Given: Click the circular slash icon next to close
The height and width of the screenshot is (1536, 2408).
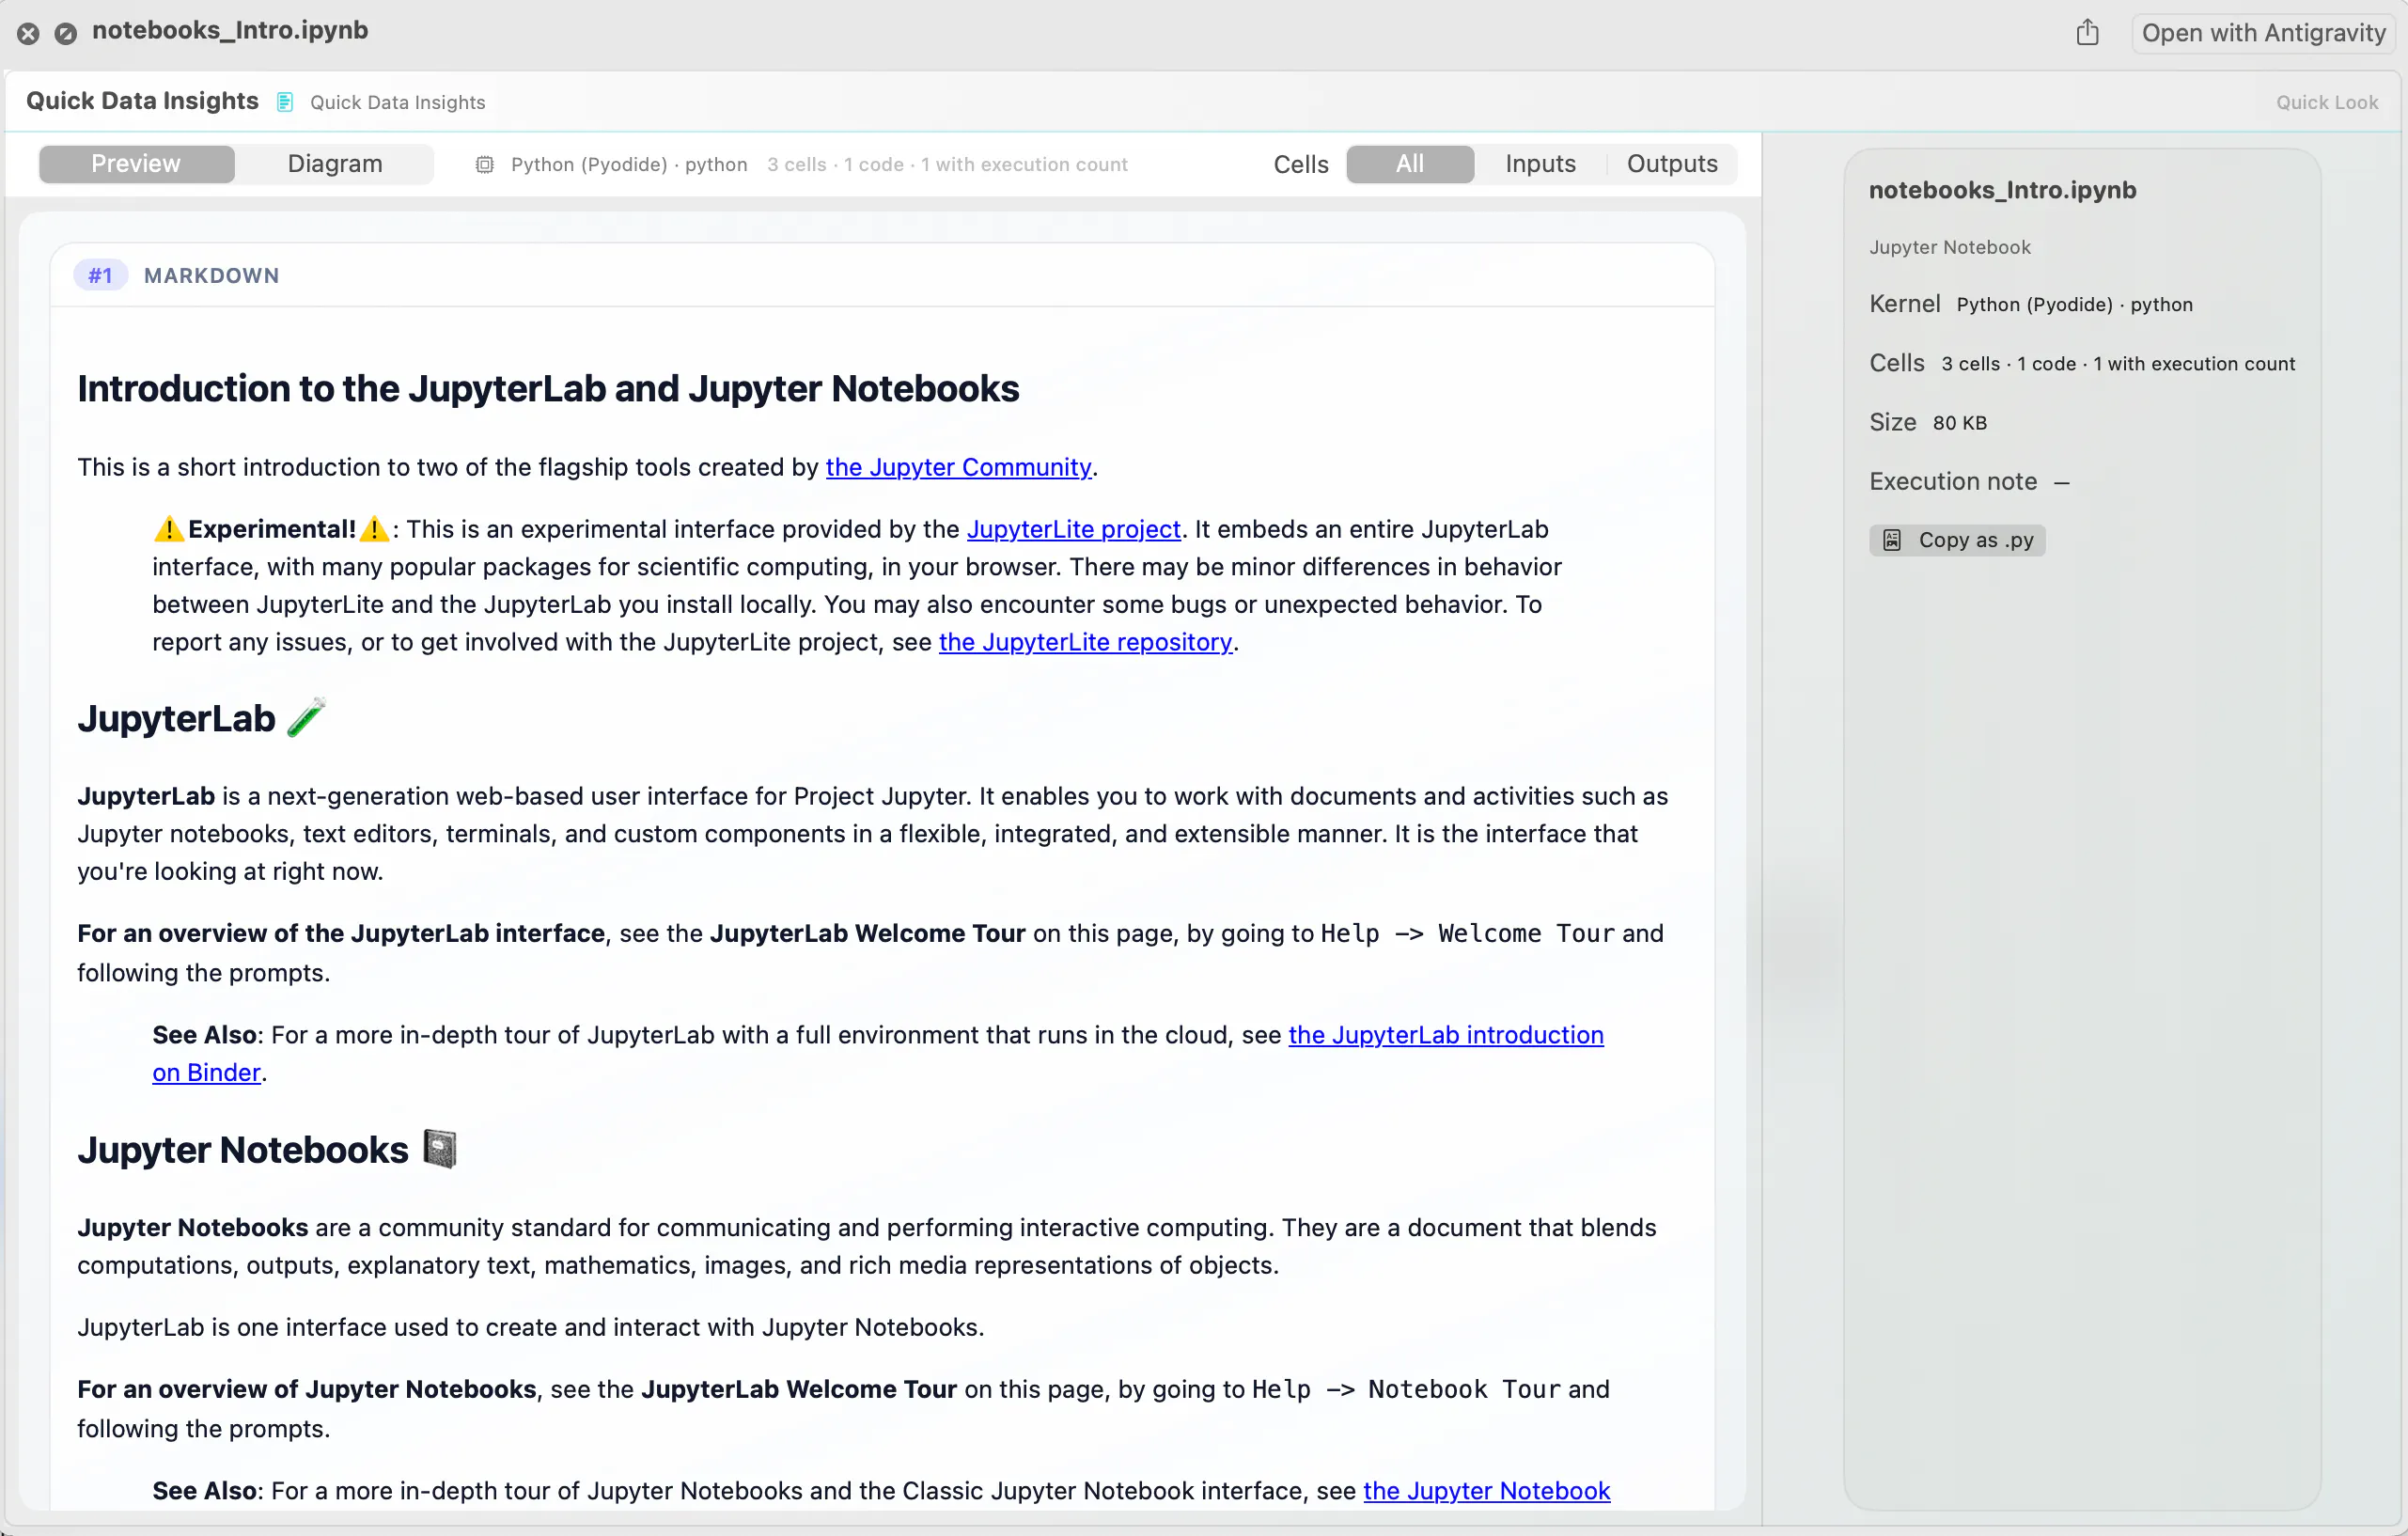Looking at the screenshot, I should point(66,33).
